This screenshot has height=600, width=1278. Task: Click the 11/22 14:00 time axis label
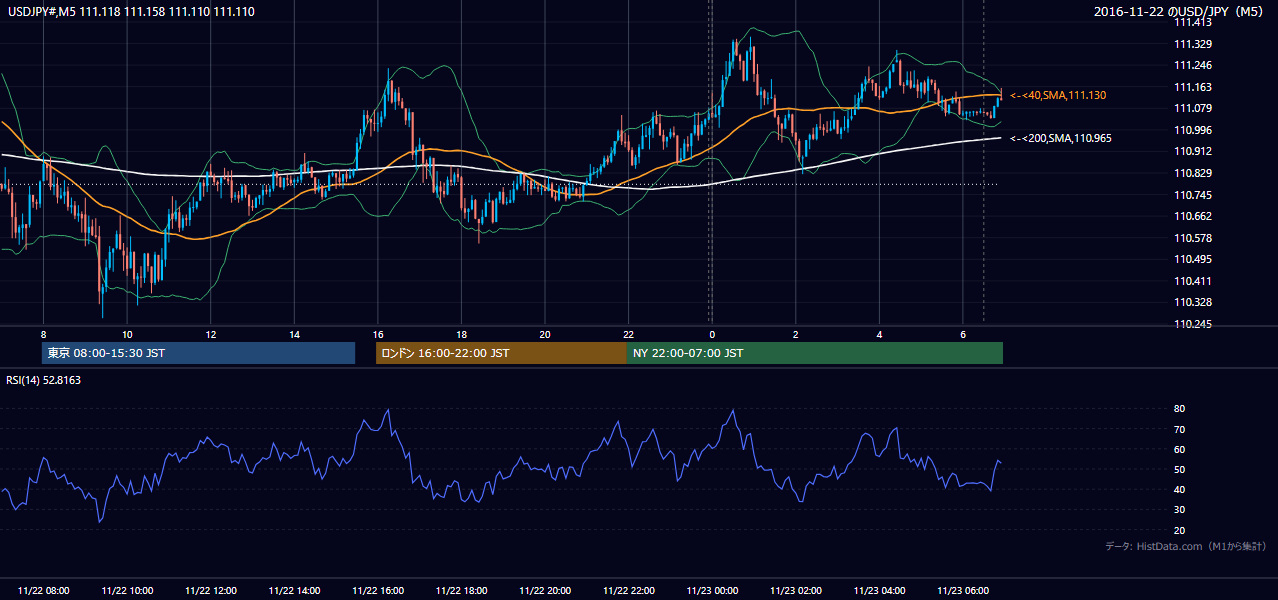[x=294, y=591]
